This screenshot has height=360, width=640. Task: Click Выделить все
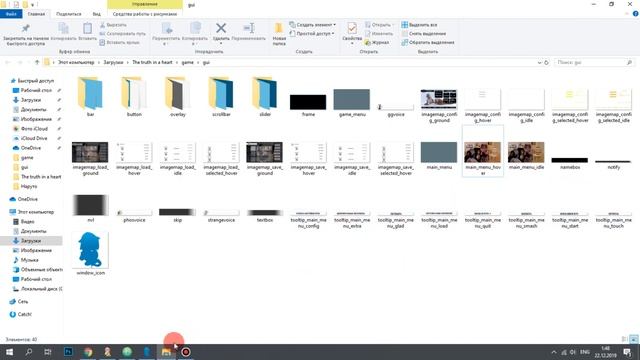click(x=419, y=25)
